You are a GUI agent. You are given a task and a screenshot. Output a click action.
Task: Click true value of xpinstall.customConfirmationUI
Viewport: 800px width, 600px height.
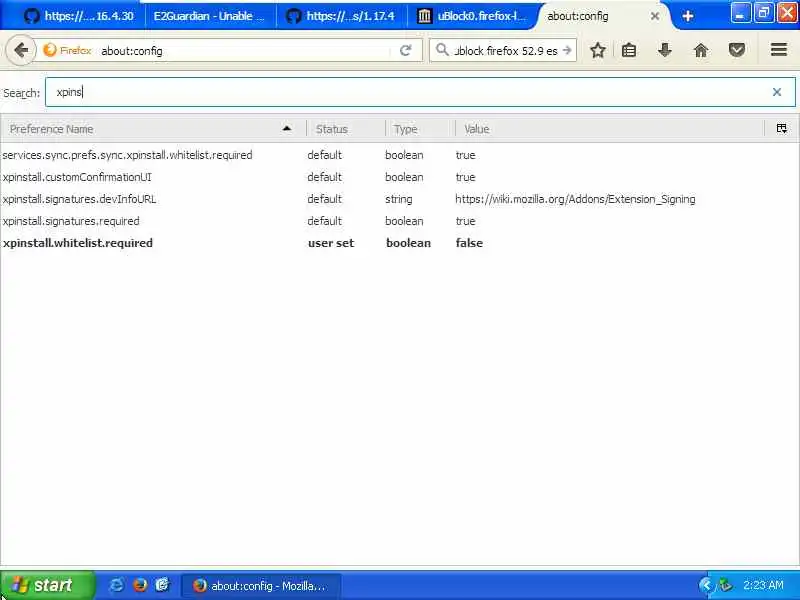[465, 177]
